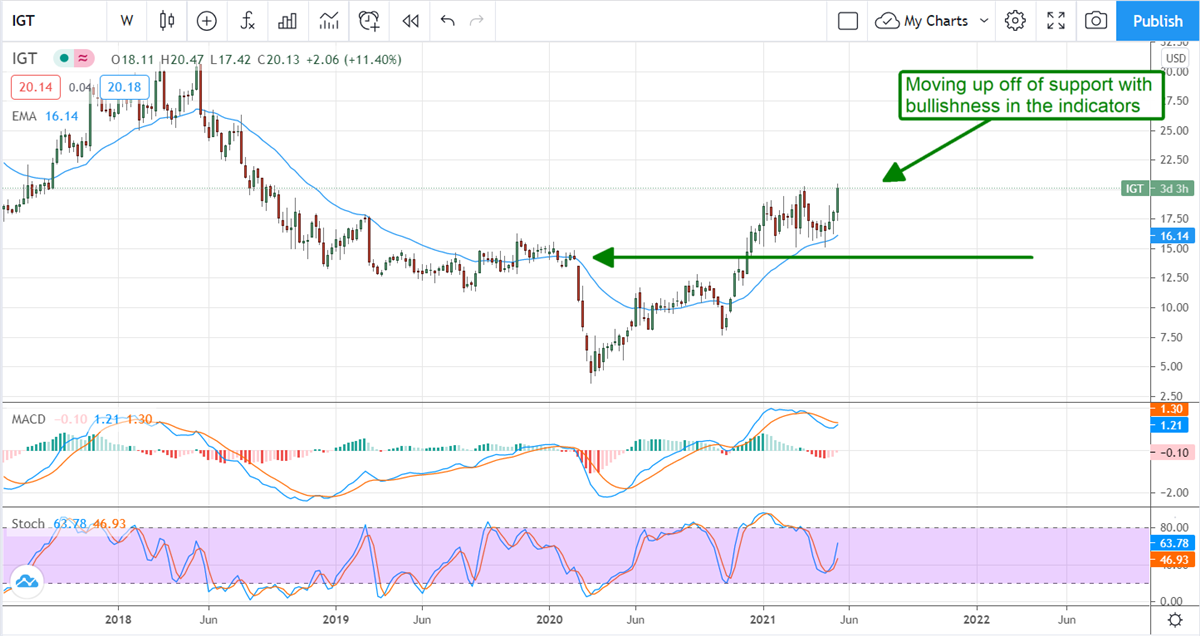Screen dimensions: 1200x636
Task: Take a chart snapshot with the camera
Action: 1096,20
